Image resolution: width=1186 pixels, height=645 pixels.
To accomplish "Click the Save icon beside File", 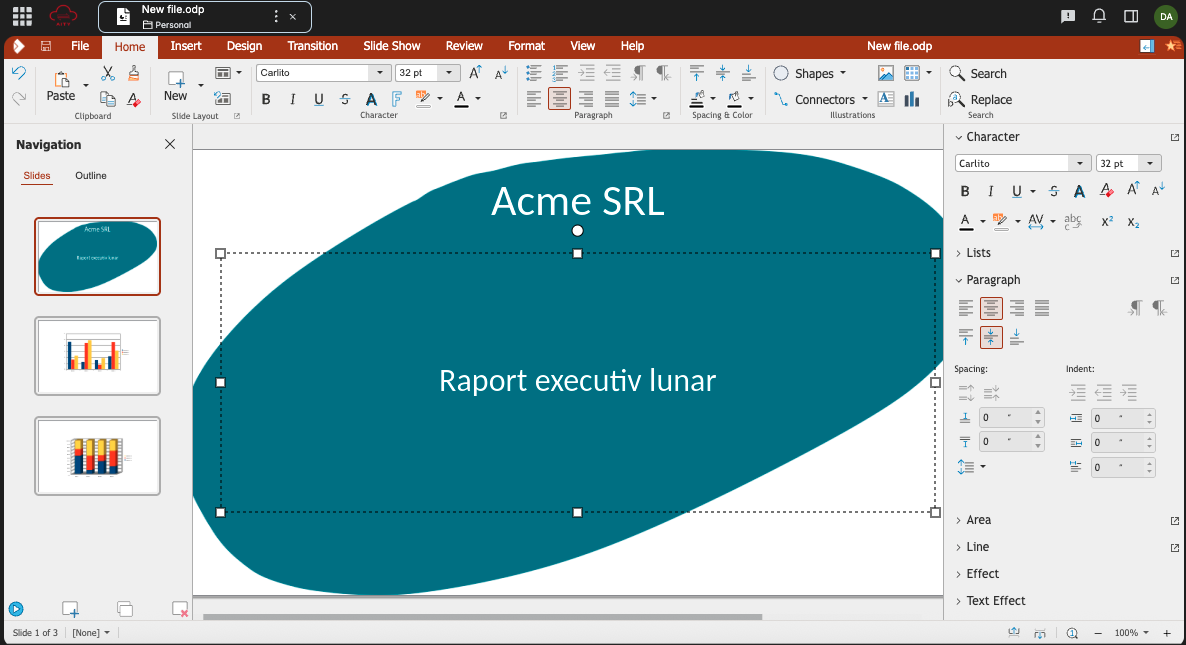I will (46, 46).
